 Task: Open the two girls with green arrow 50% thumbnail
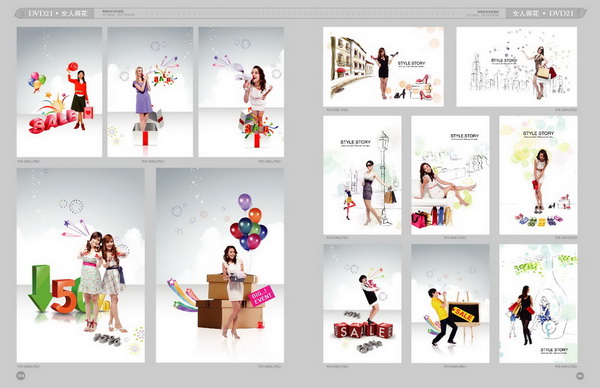(x=81, y=265)
